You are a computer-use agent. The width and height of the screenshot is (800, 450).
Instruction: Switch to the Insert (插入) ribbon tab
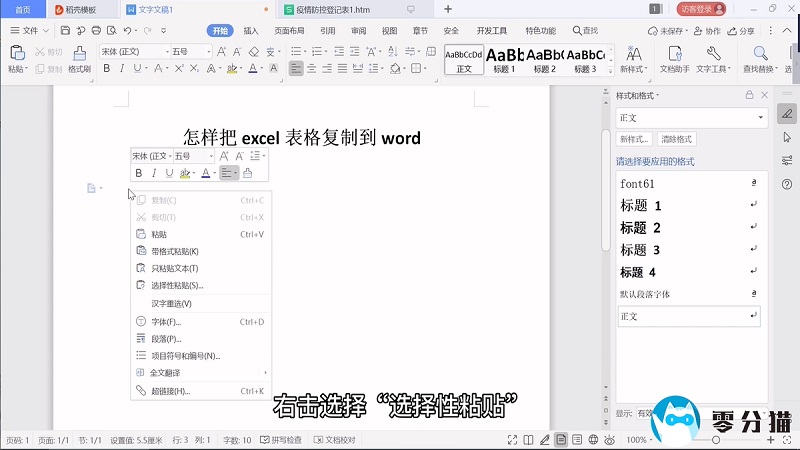tap(251, 31)
